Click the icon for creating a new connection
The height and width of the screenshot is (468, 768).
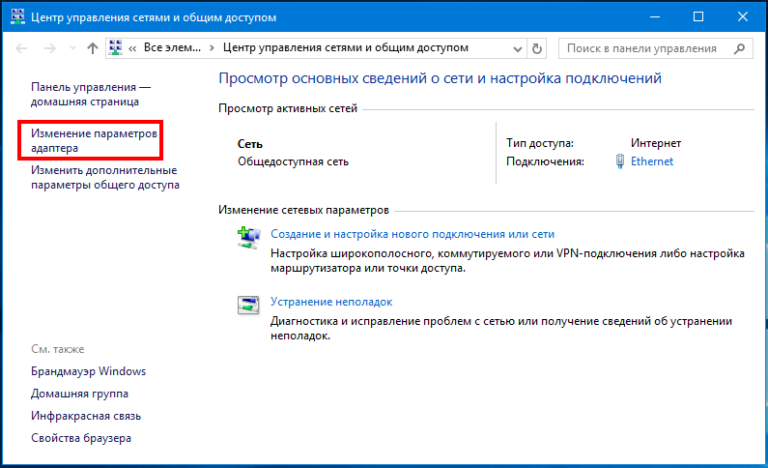click(x=247, y=237)
